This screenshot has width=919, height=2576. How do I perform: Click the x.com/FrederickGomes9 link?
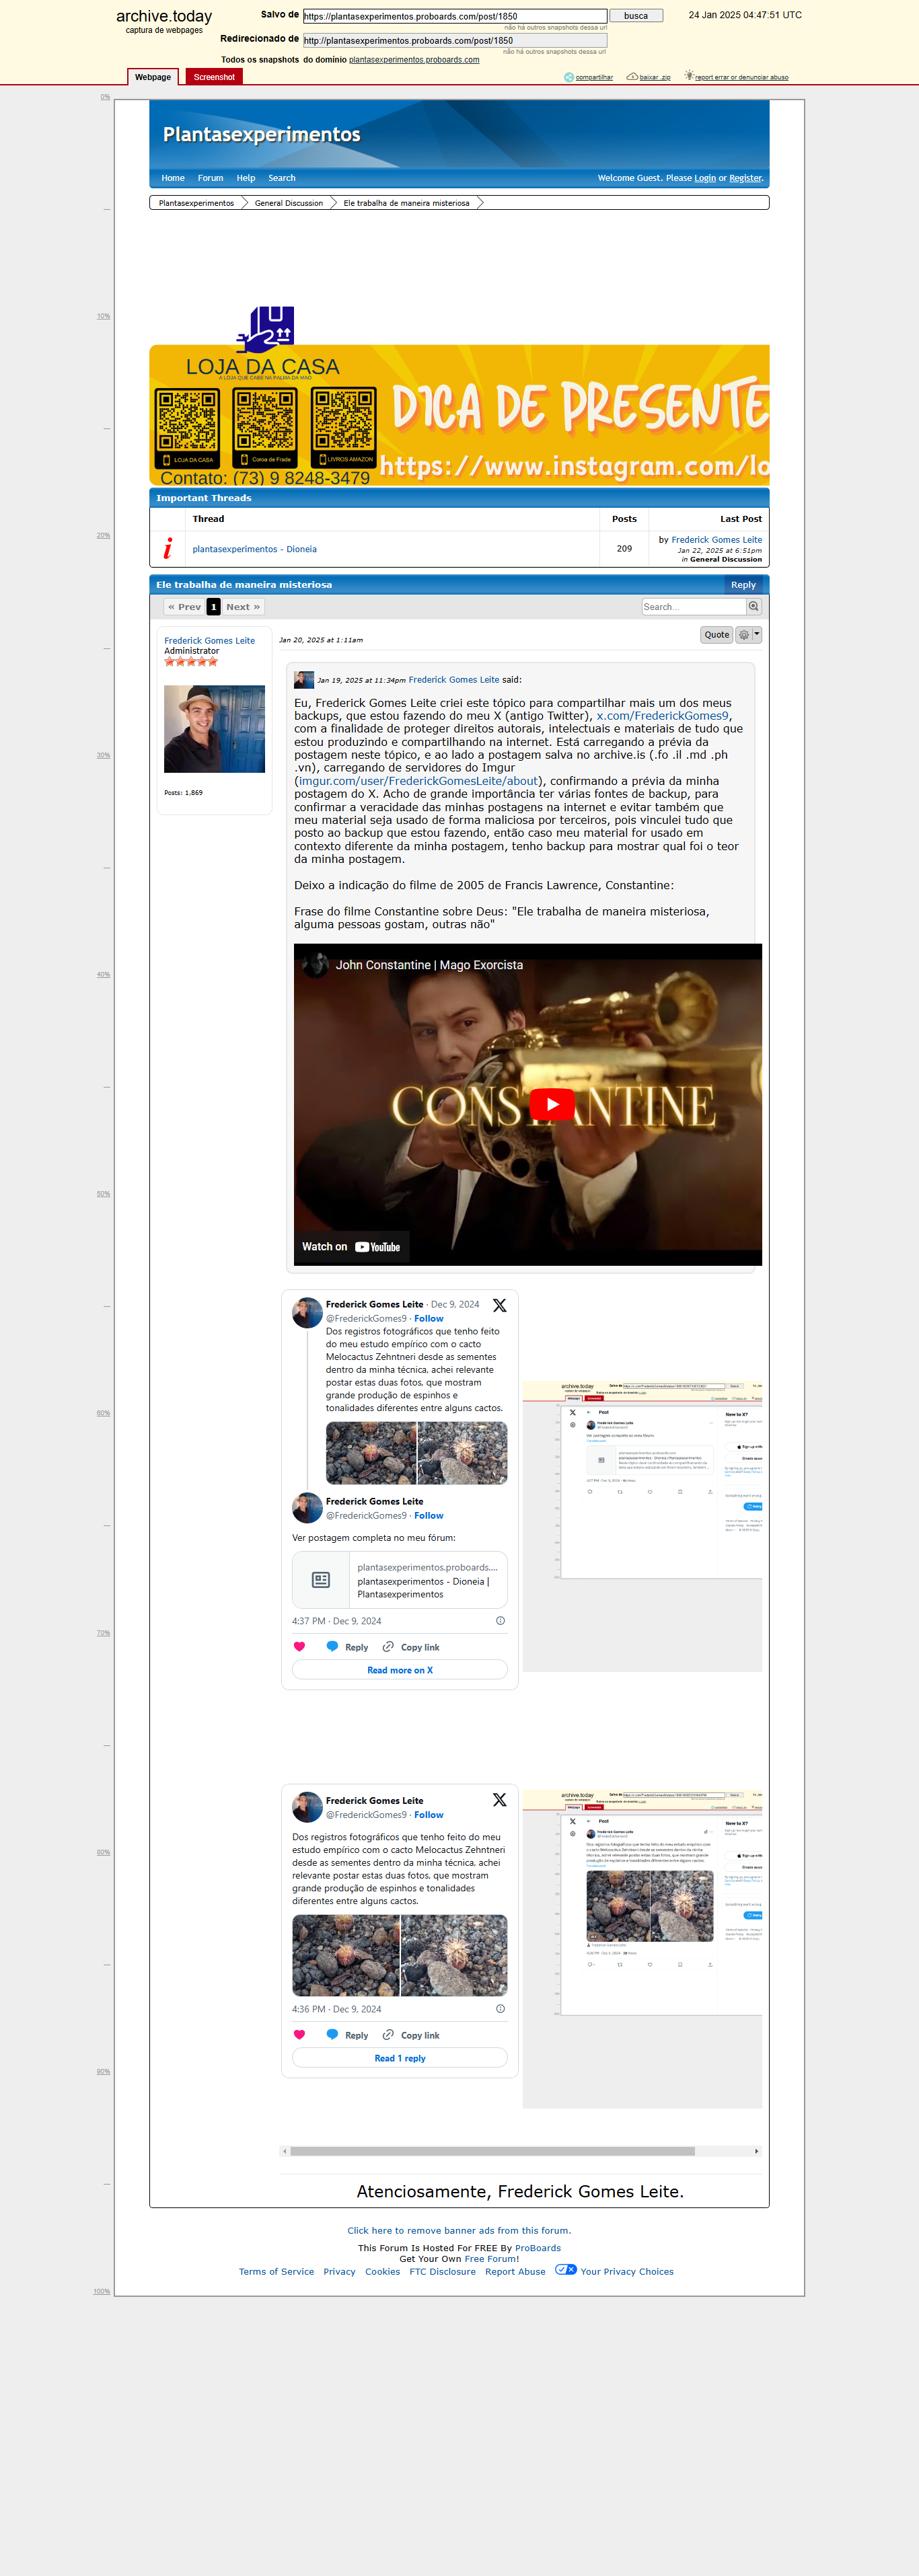point(663,716)
